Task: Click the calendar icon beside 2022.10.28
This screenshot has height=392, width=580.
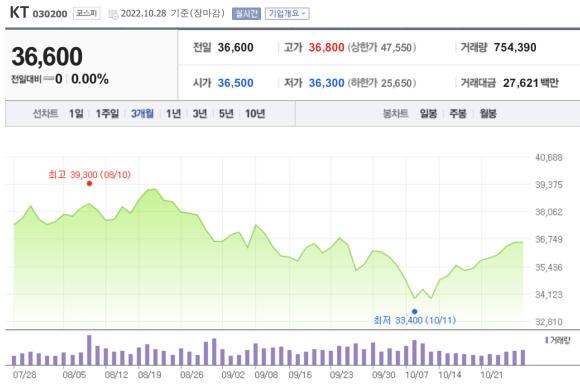Action: [113, 14]
